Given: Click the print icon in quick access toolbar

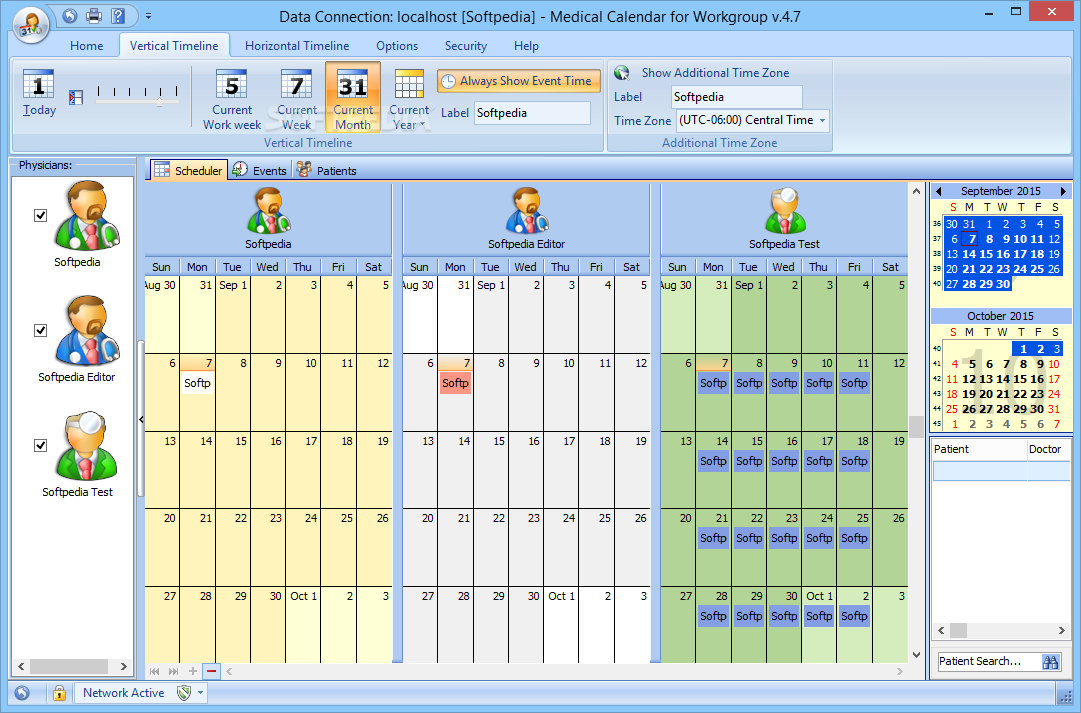Looking at the screenshot, I should tap(94, 15).
